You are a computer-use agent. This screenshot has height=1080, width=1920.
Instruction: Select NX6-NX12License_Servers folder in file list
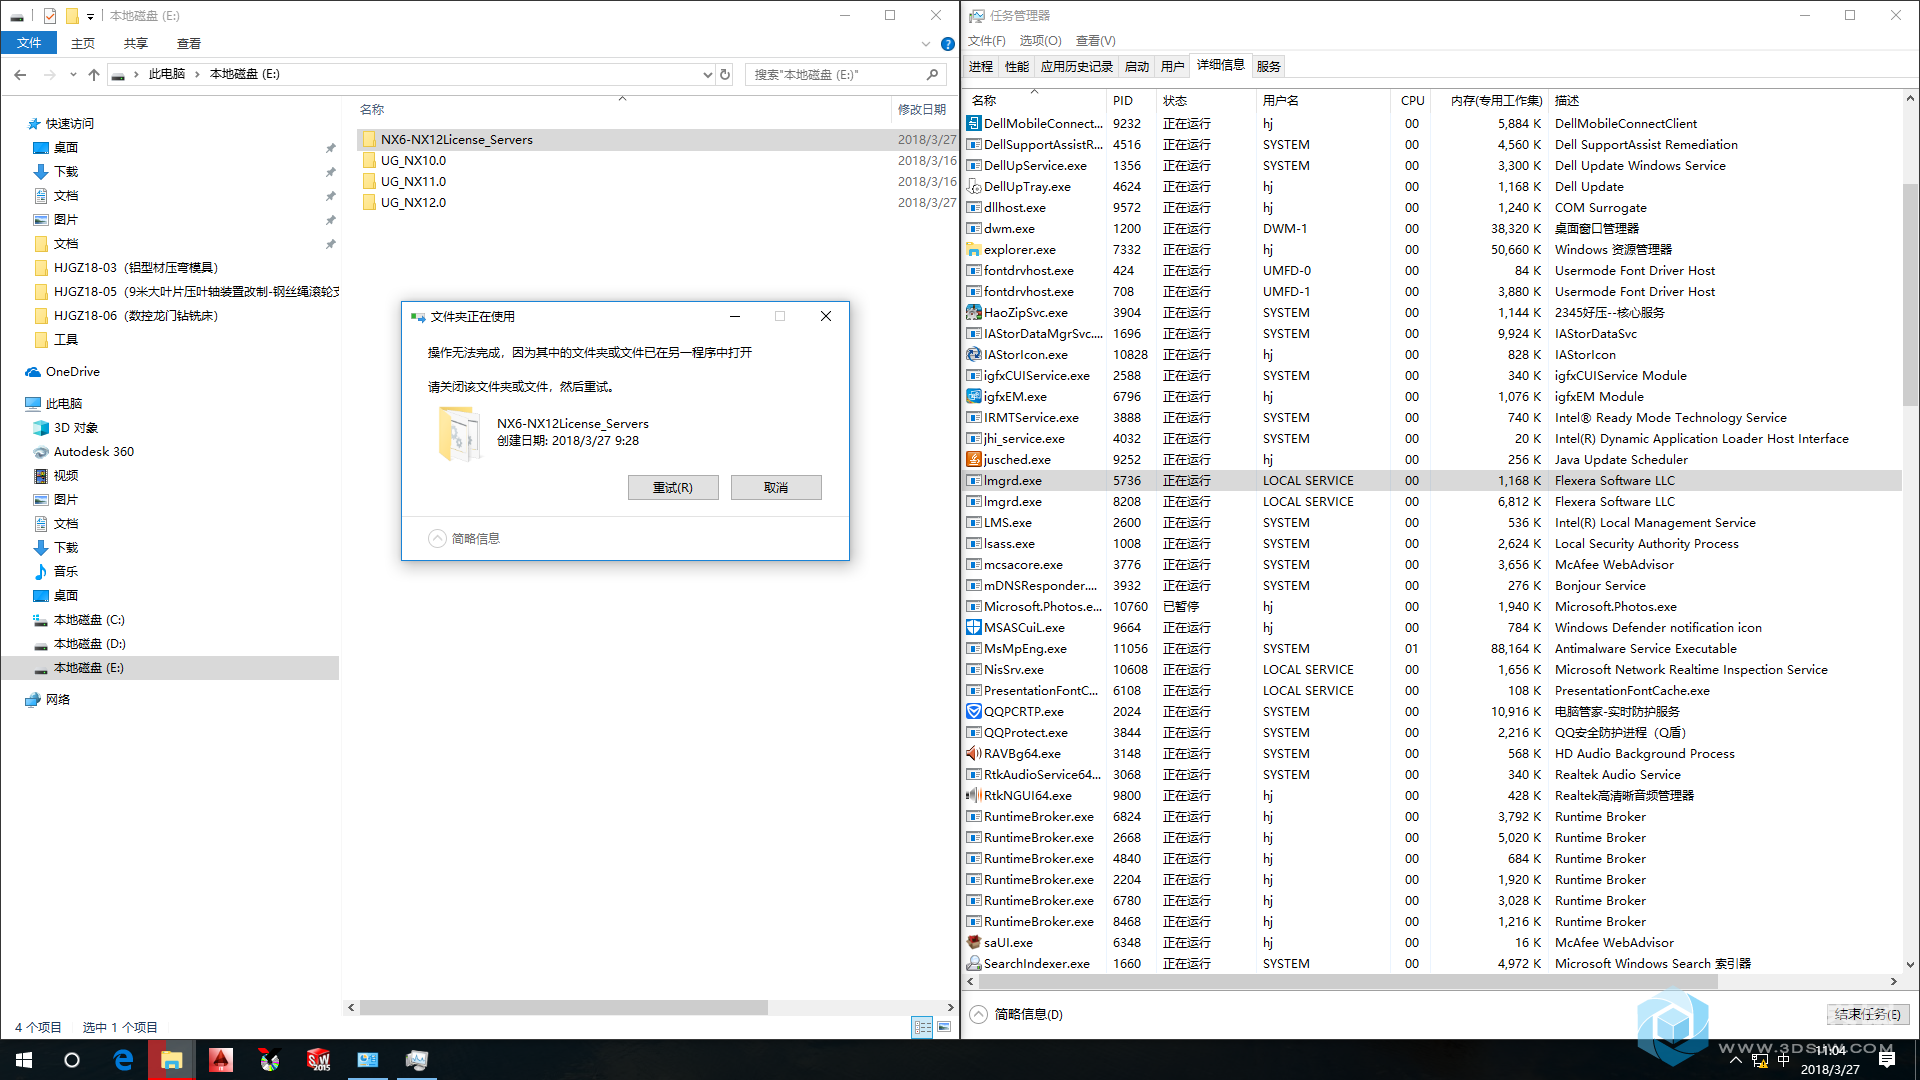pyautogui.click(x=657, y=139)
